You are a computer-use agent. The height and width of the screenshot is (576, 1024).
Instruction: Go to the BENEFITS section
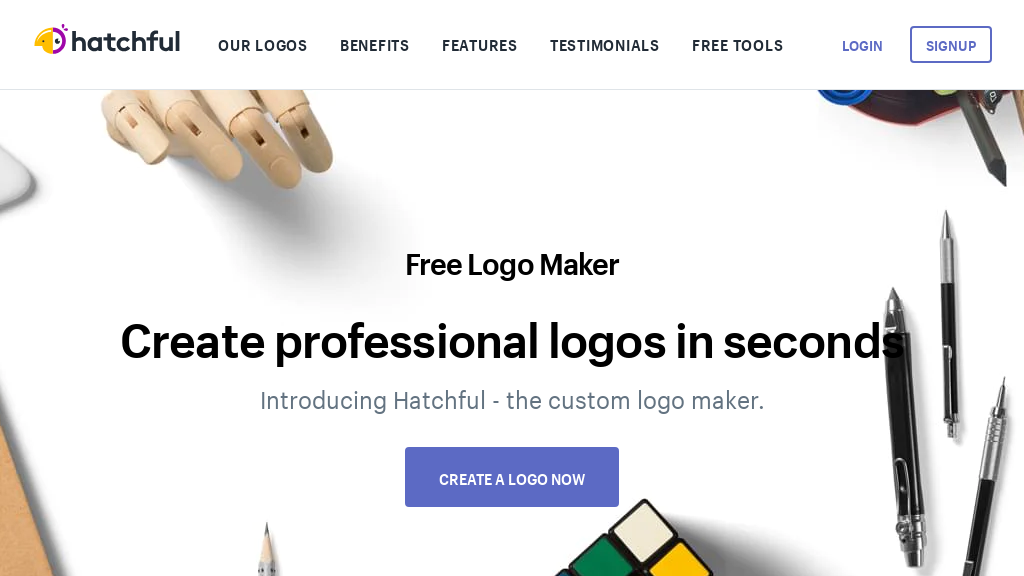(x=374, y=46)
